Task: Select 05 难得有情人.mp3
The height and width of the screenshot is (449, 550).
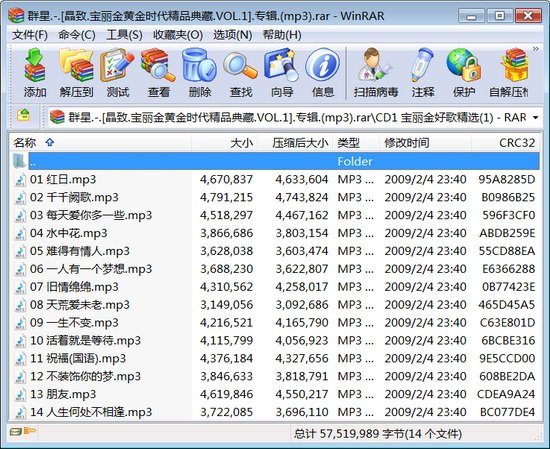Action: click(275, 251)
